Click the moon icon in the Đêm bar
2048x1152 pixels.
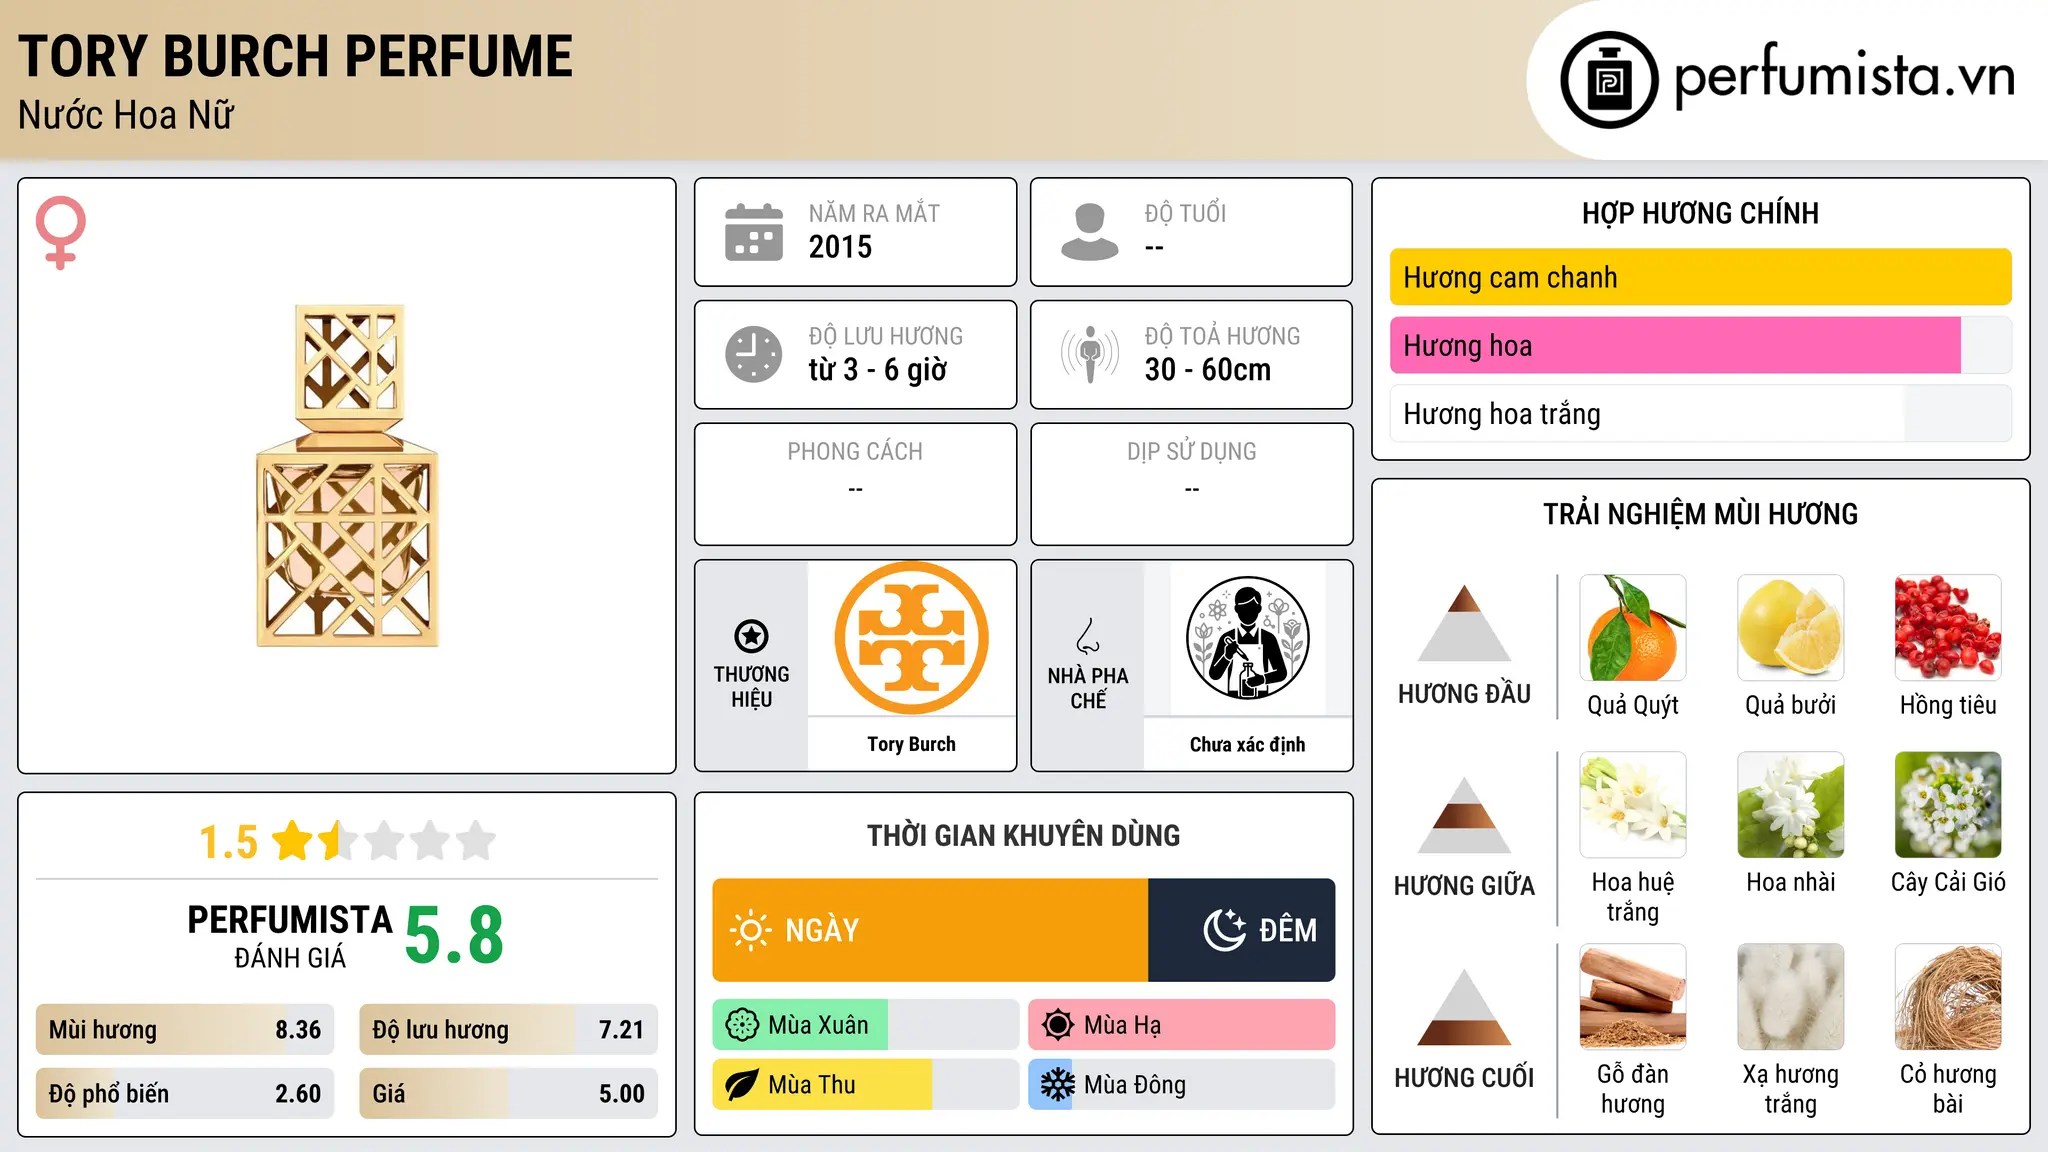point(1224,930)
